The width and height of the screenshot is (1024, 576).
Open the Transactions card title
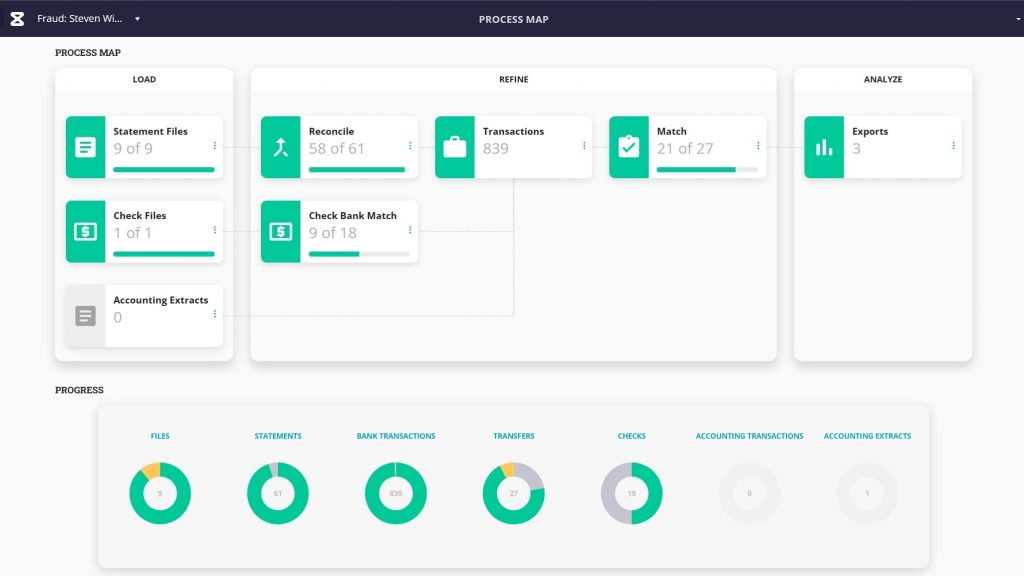513,131
